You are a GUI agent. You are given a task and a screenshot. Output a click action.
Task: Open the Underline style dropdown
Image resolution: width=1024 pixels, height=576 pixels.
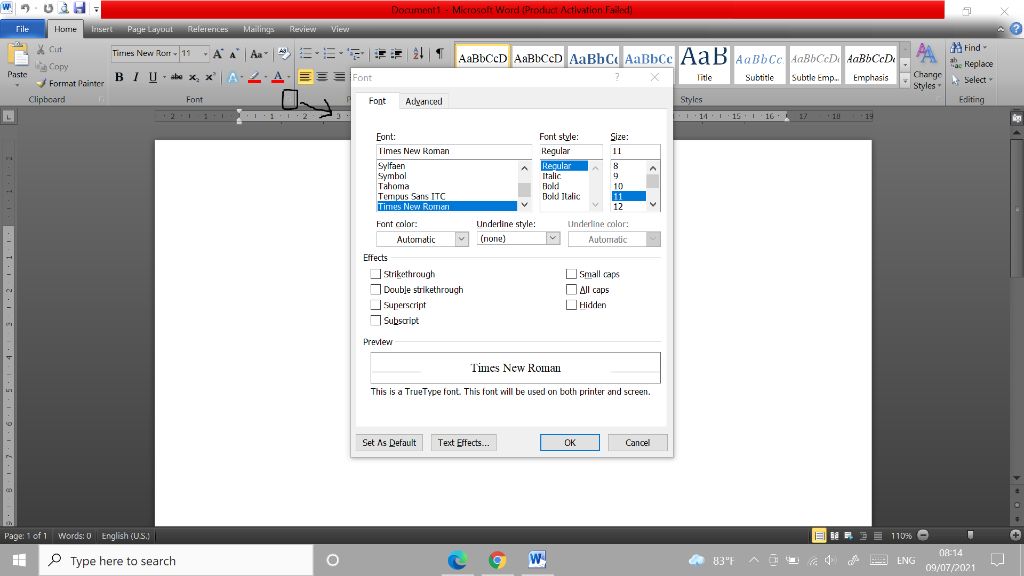[552, 238]
